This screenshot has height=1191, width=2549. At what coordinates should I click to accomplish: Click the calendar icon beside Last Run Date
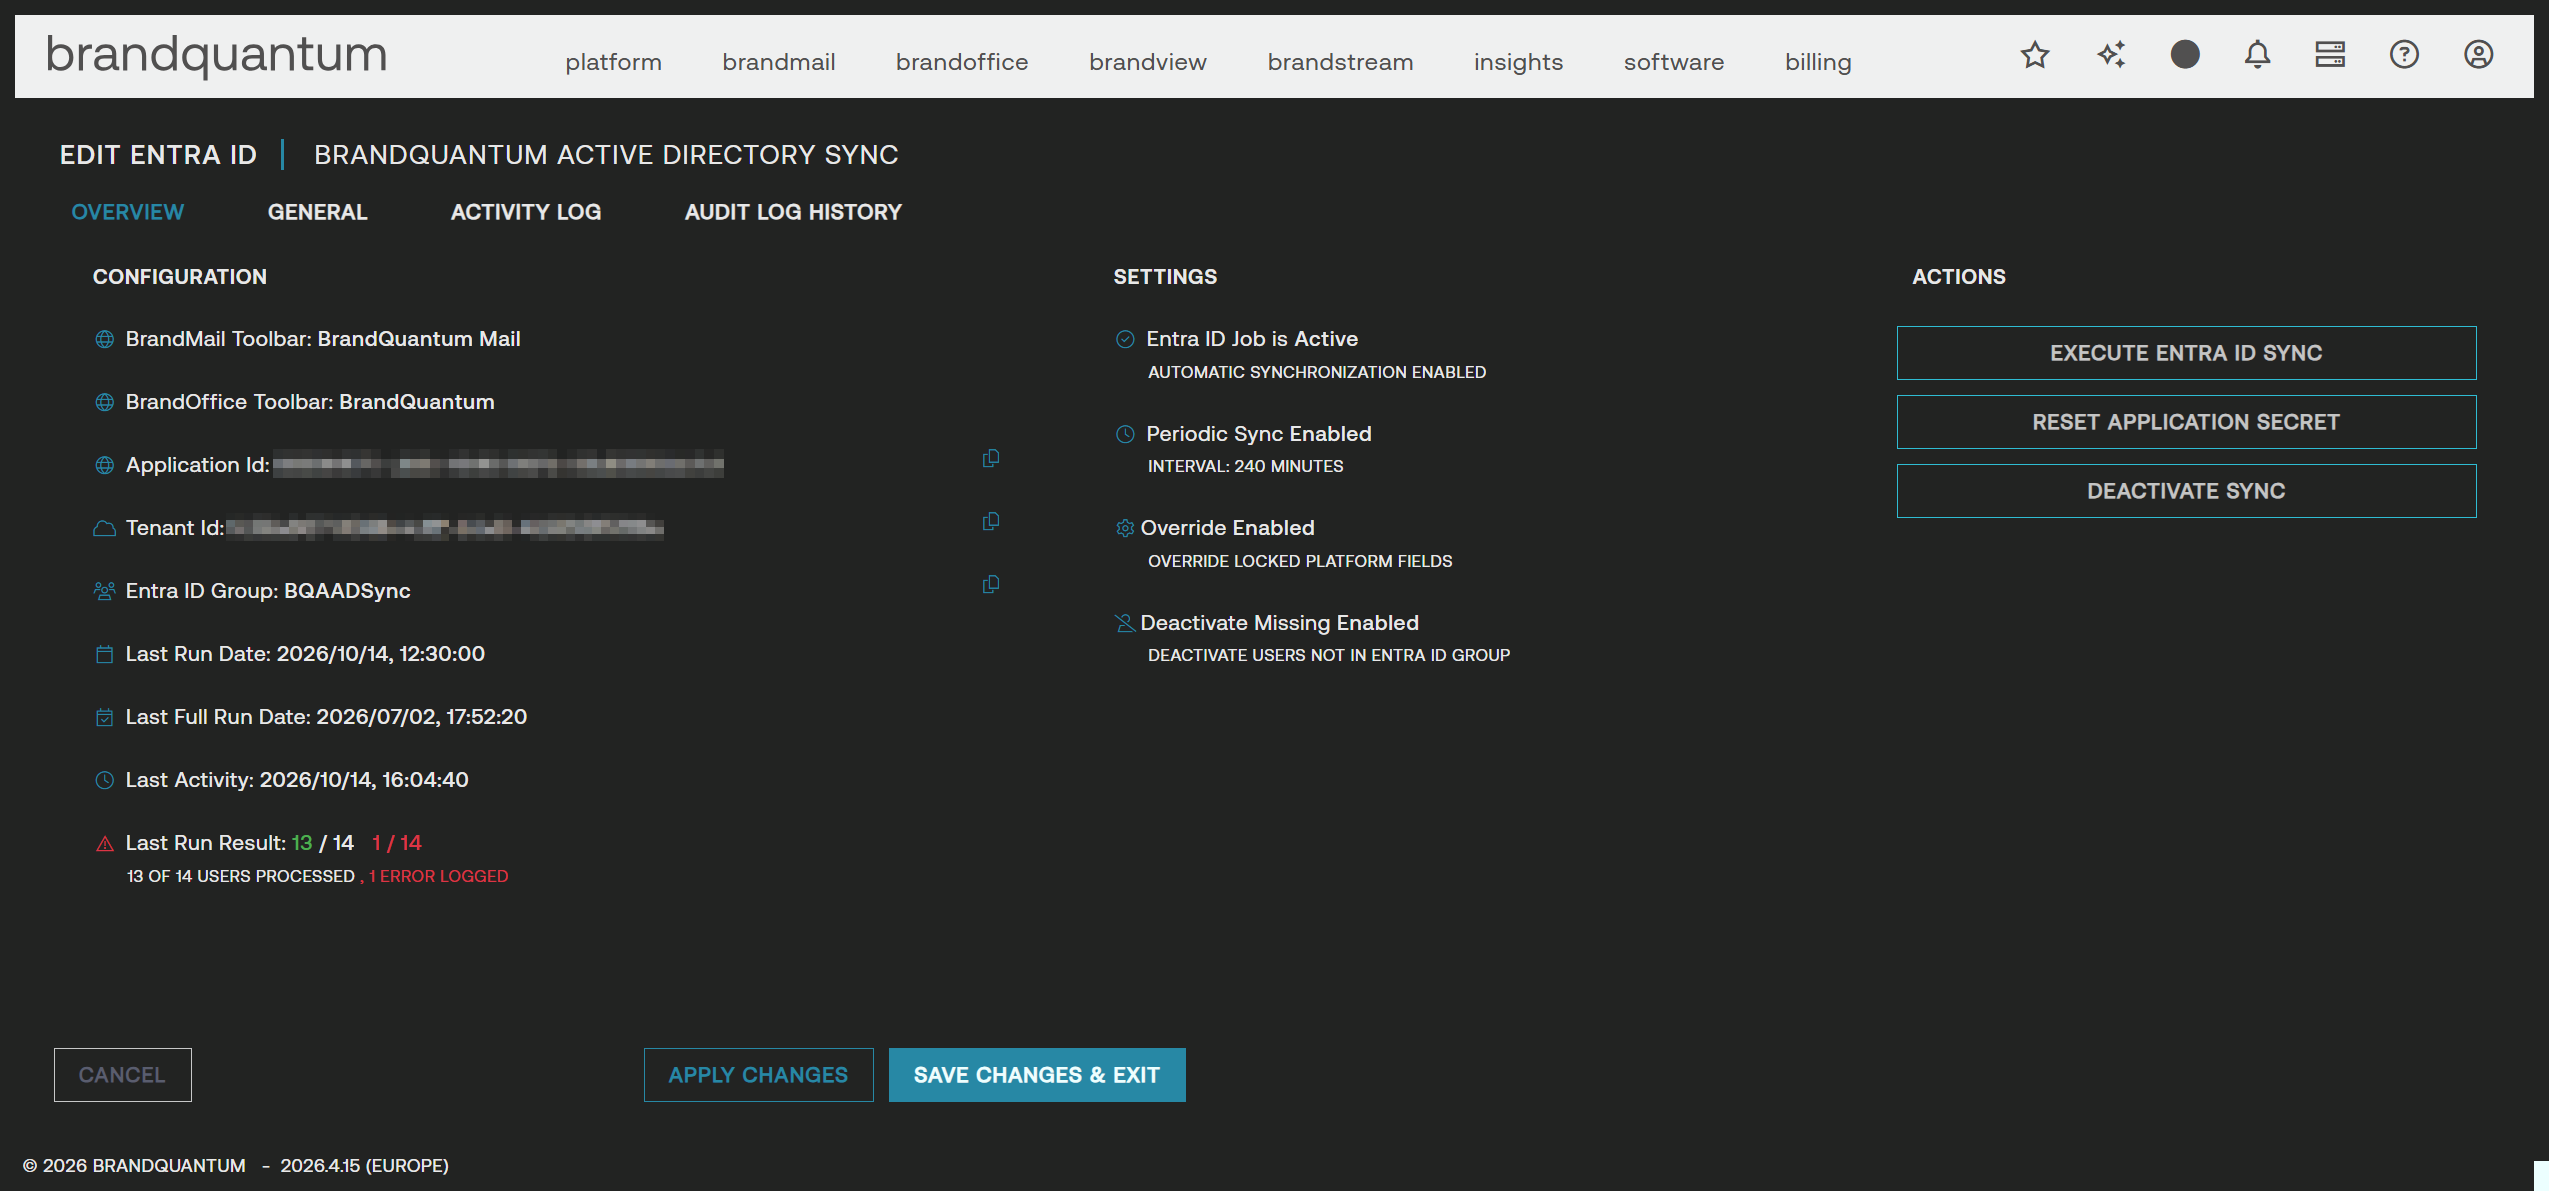click(x=104, y=654)
